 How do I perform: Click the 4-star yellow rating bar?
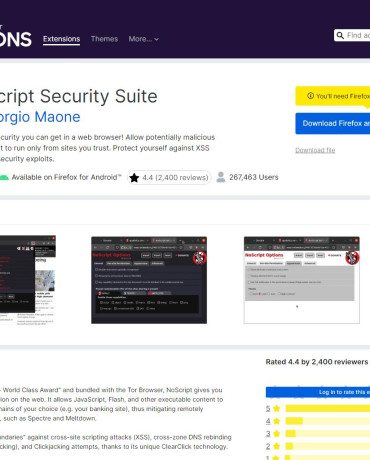tap(328, 421)
